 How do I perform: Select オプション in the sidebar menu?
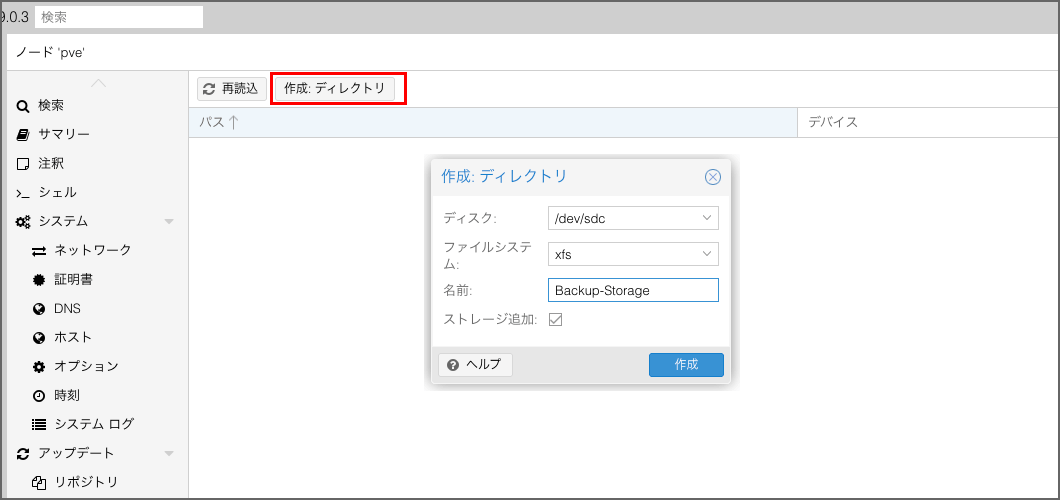(x=86, y=367)
